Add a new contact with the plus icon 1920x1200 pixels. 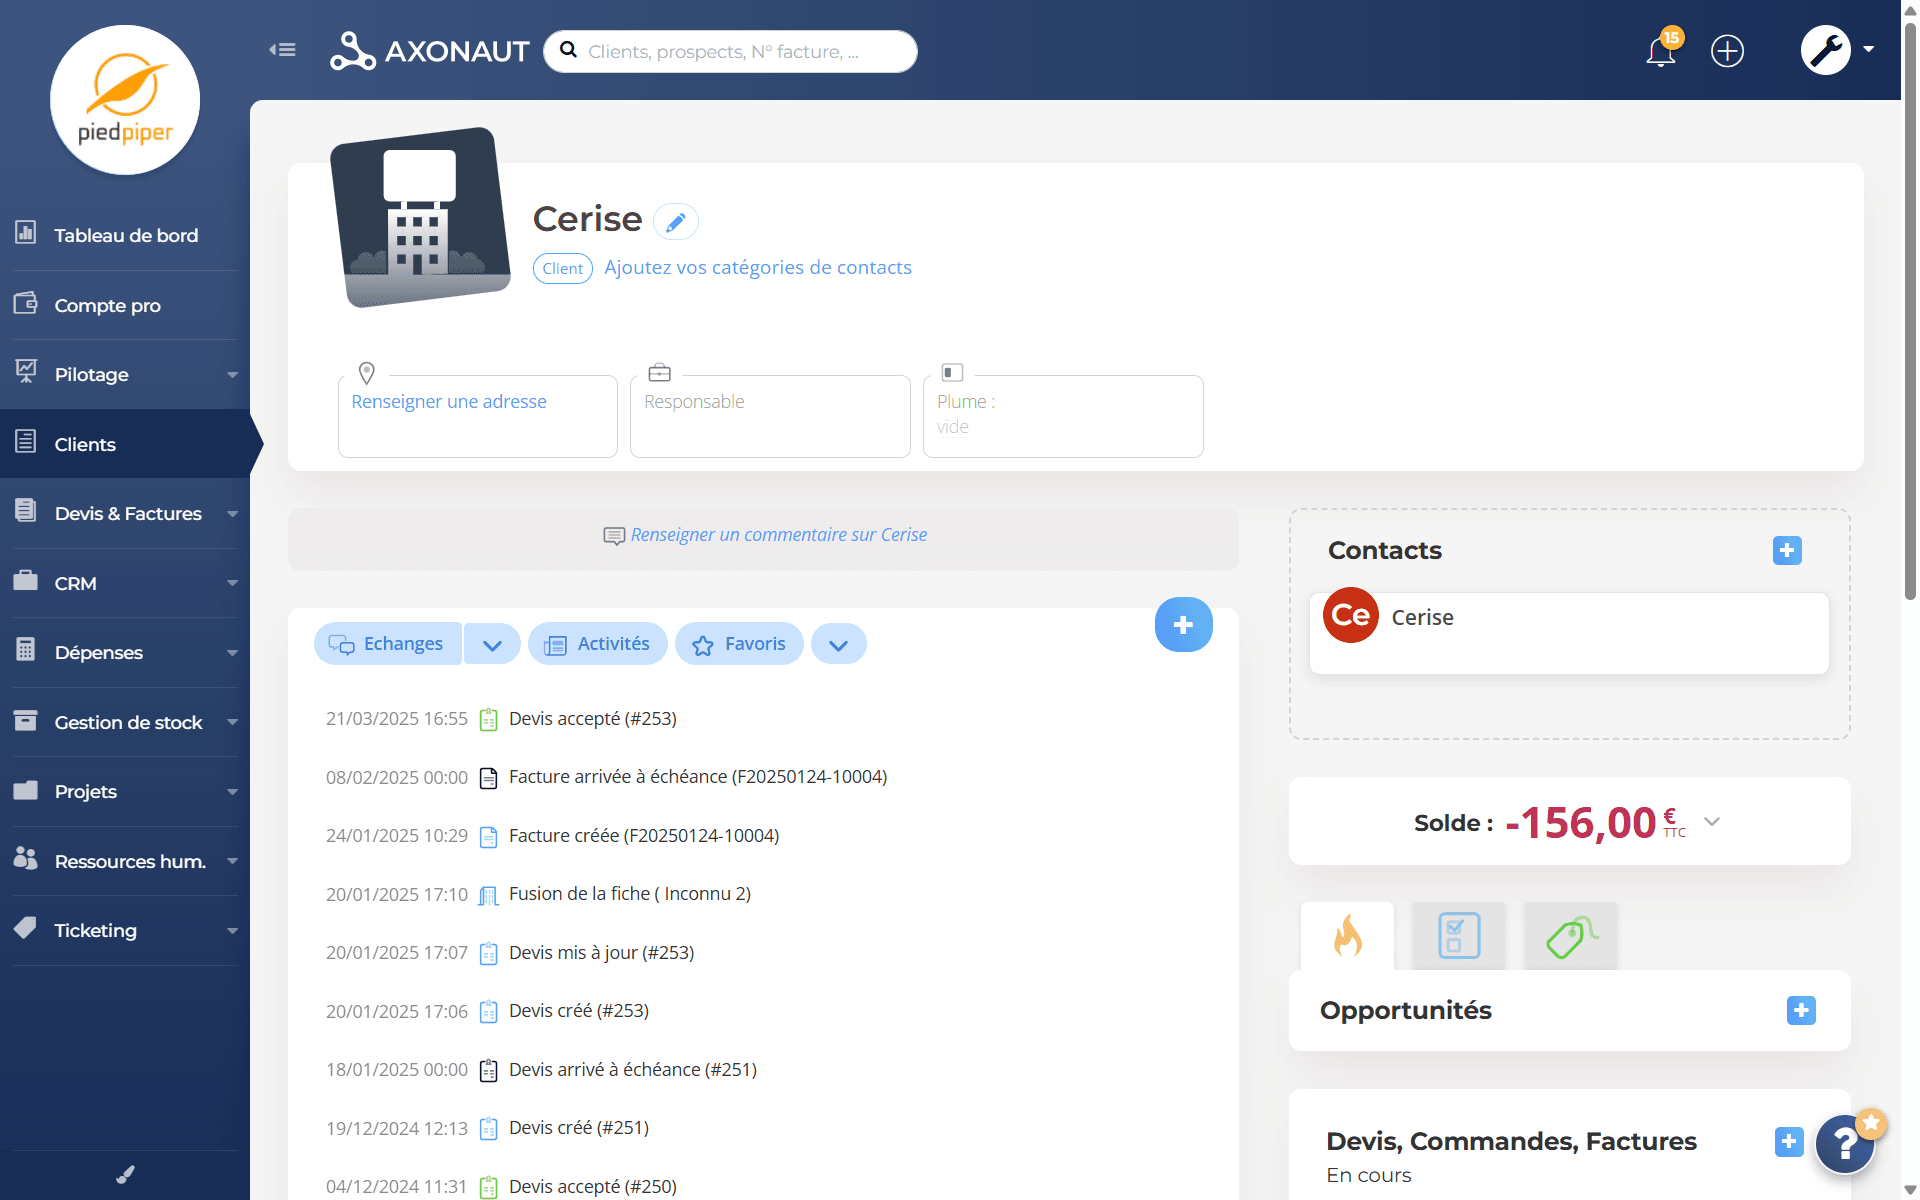[x=1787, y=550]
